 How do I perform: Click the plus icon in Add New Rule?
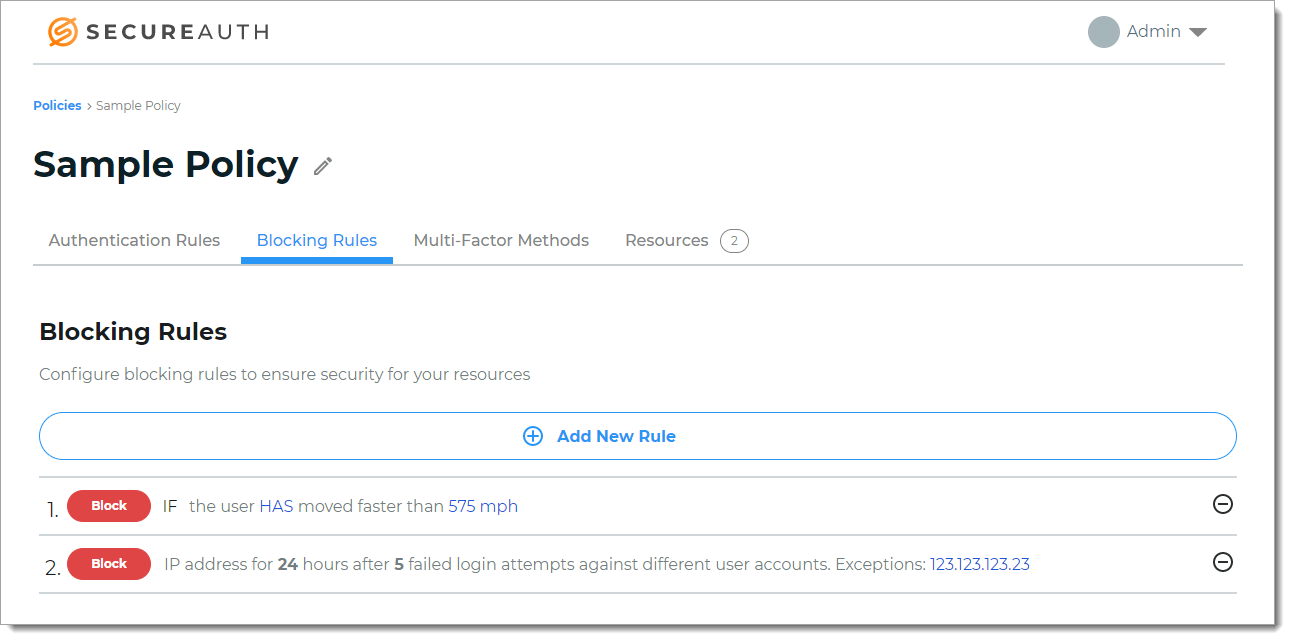533,436
